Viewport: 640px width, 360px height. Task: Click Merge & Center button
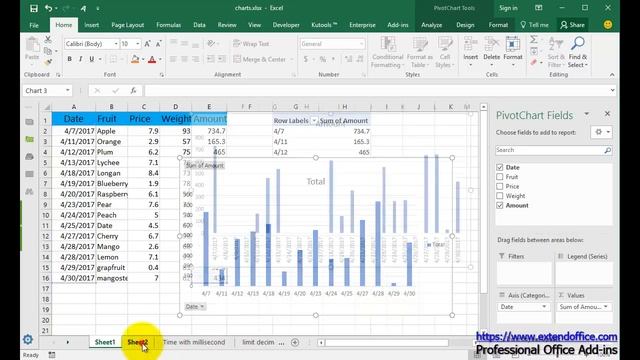pyautogui.click(x=260, y=60)
